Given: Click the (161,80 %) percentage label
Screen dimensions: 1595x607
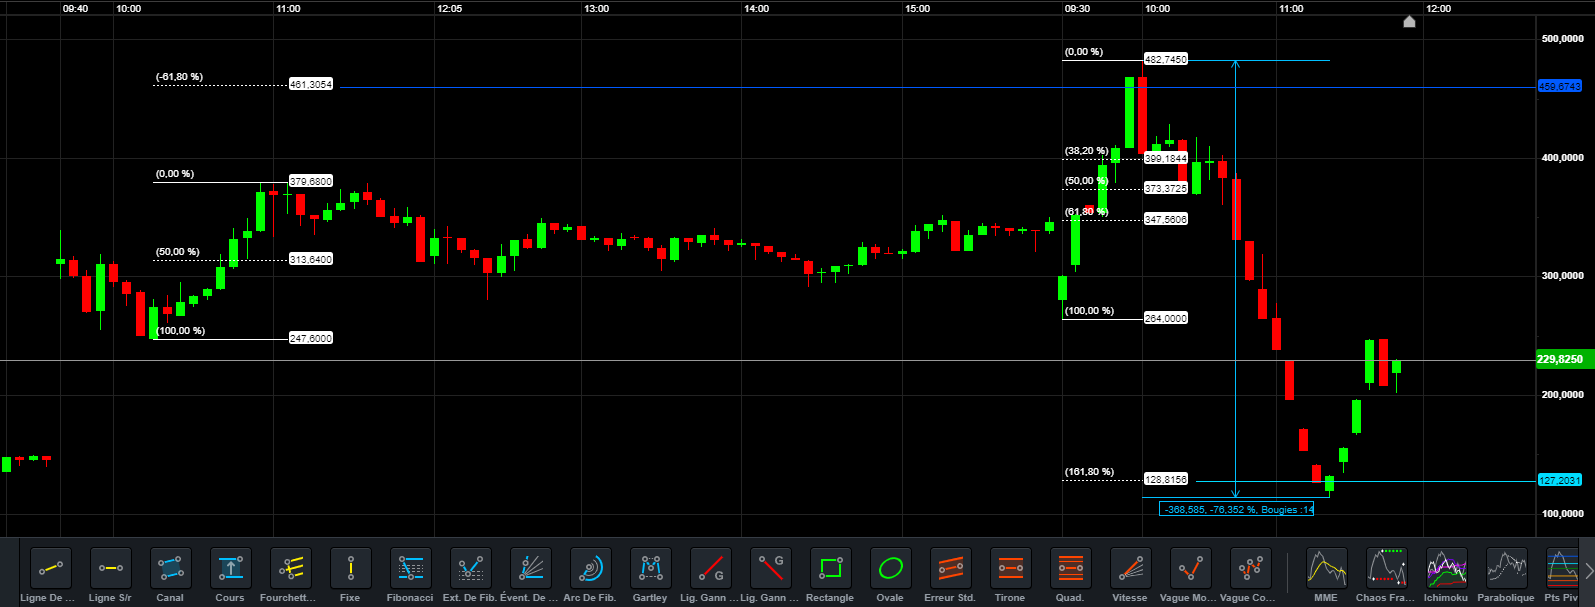Looking at the screenshot, I should [x=1089, y=472].
